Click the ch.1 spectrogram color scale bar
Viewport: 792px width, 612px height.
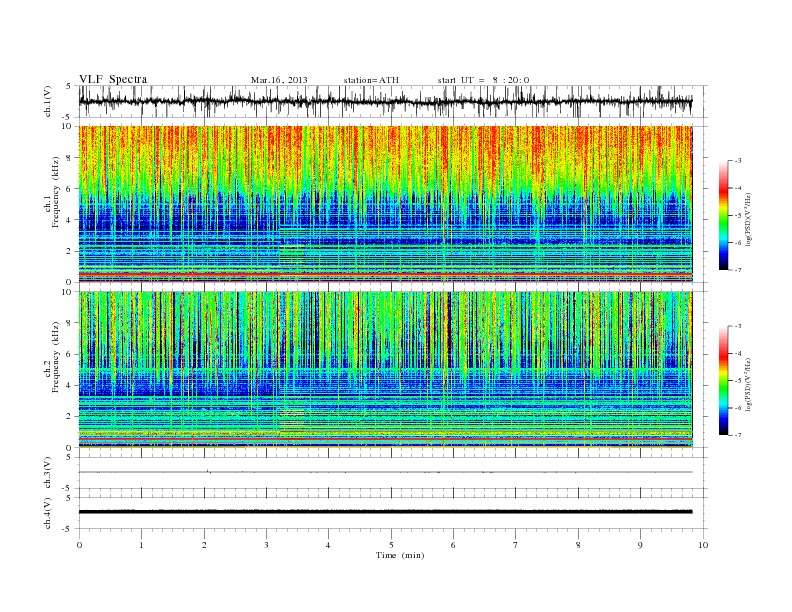click(723, 216)
